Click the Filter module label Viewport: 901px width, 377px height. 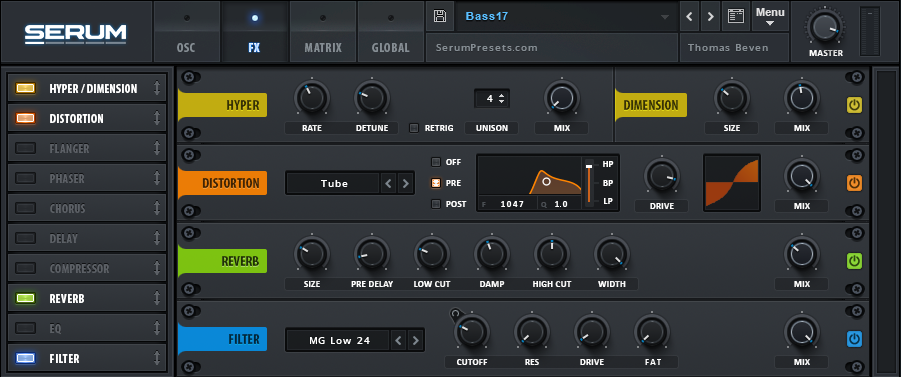[223, 340]
